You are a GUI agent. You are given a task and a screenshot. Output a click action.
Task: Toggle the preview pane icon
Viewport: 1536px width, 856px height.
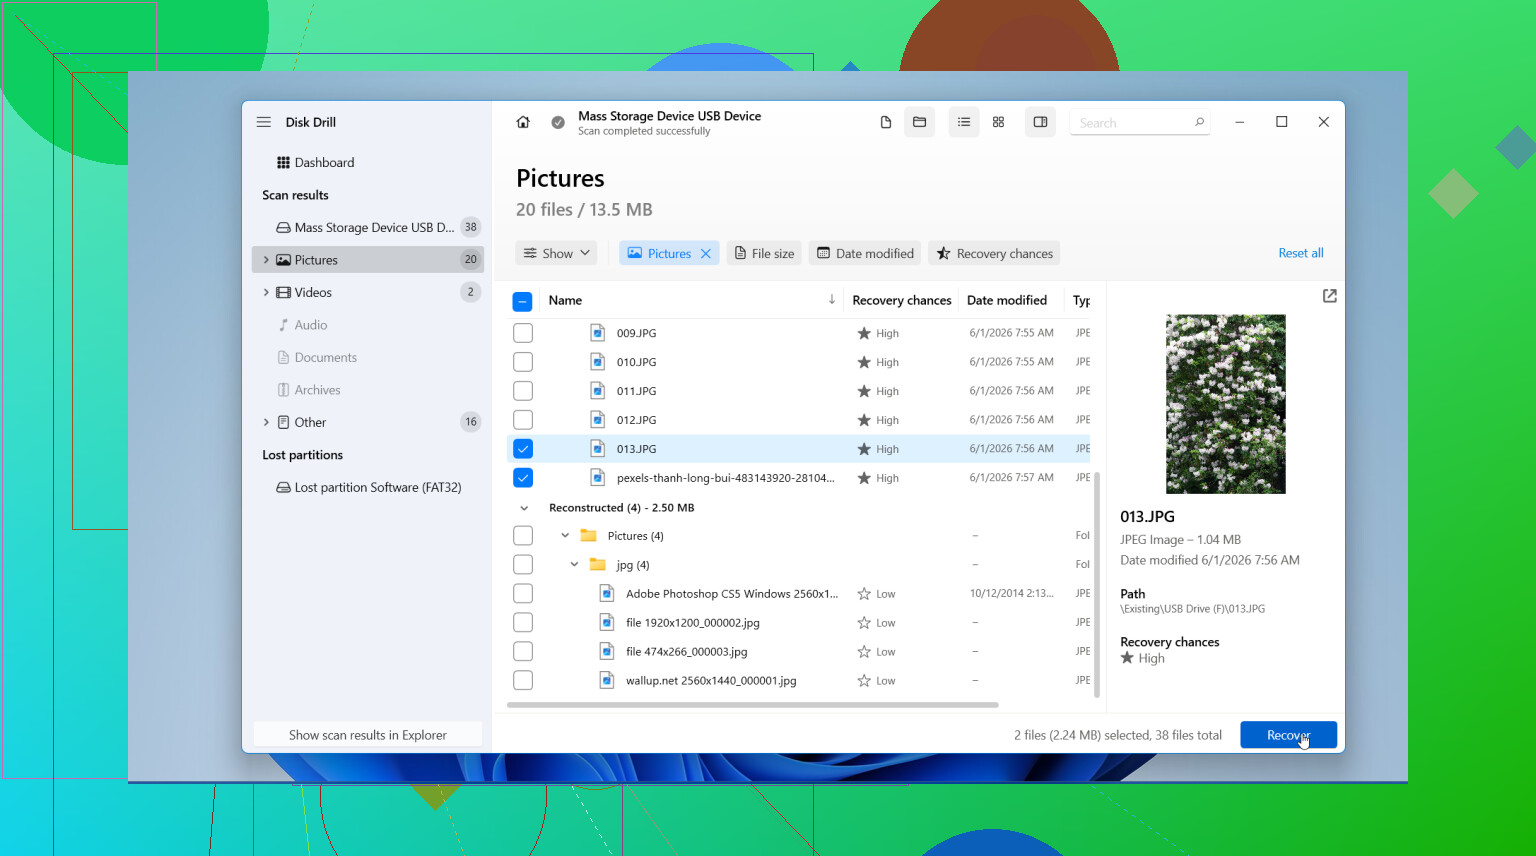(x=1040, y=122)
